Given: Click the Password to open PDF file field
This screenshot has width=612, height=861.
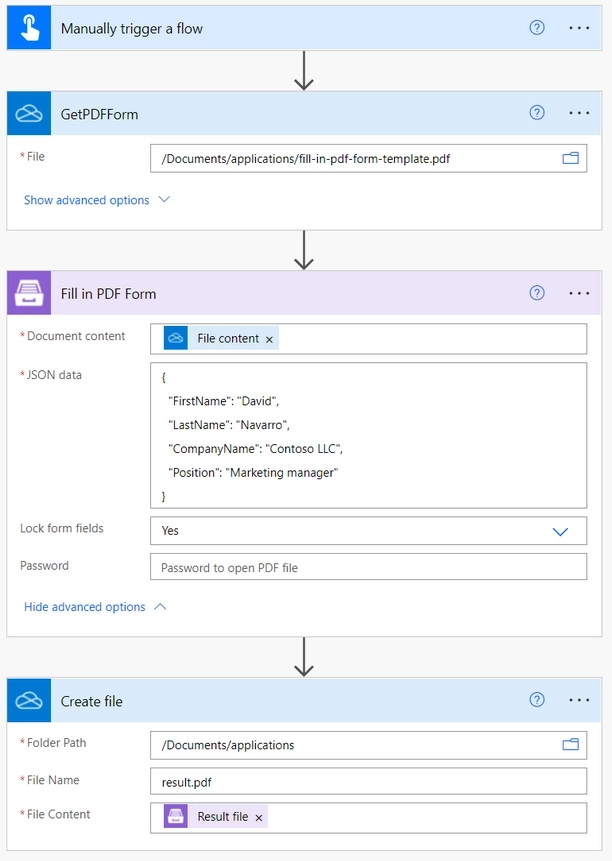Looking at the screenshot, I should [370, 566].
